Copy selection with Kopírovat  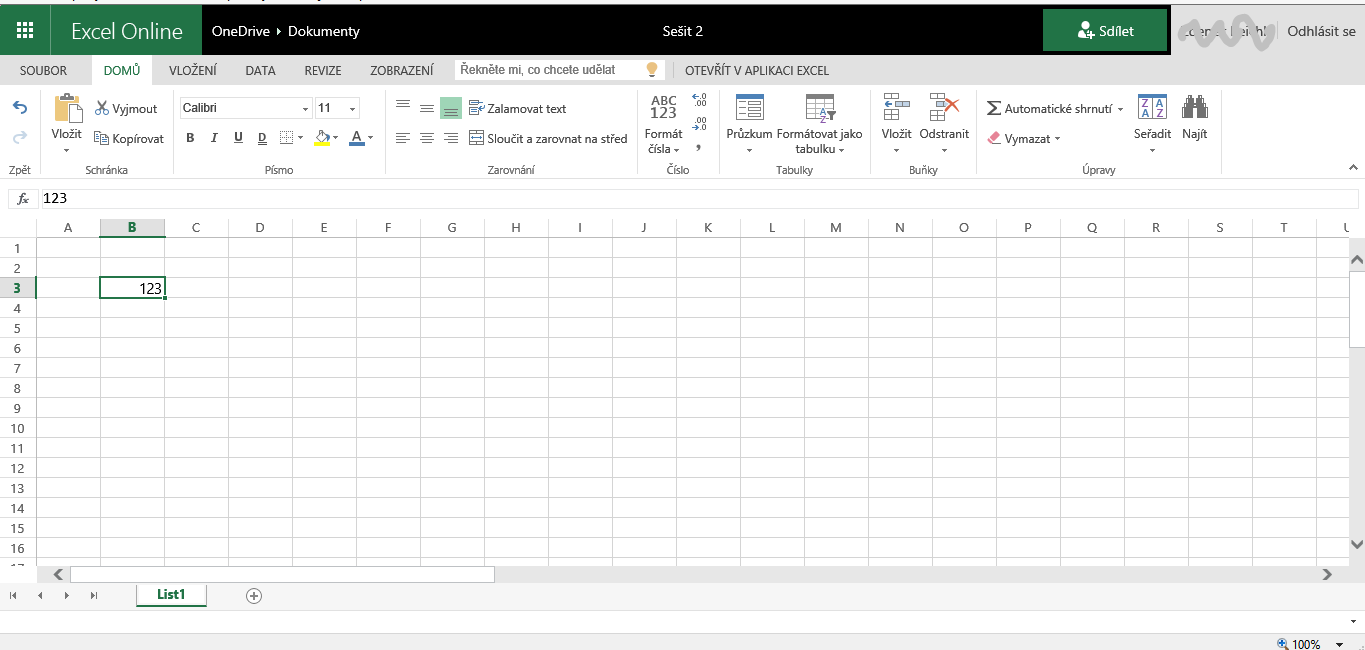(129, 139)
